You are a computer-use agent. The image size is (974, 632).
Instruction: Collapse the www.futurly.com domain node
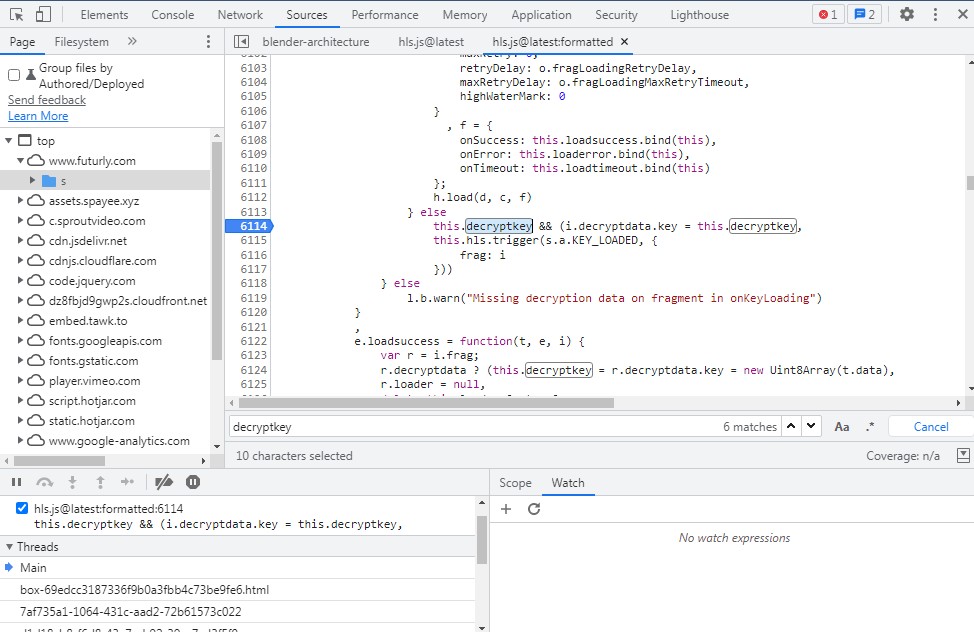tap(21, 161)
